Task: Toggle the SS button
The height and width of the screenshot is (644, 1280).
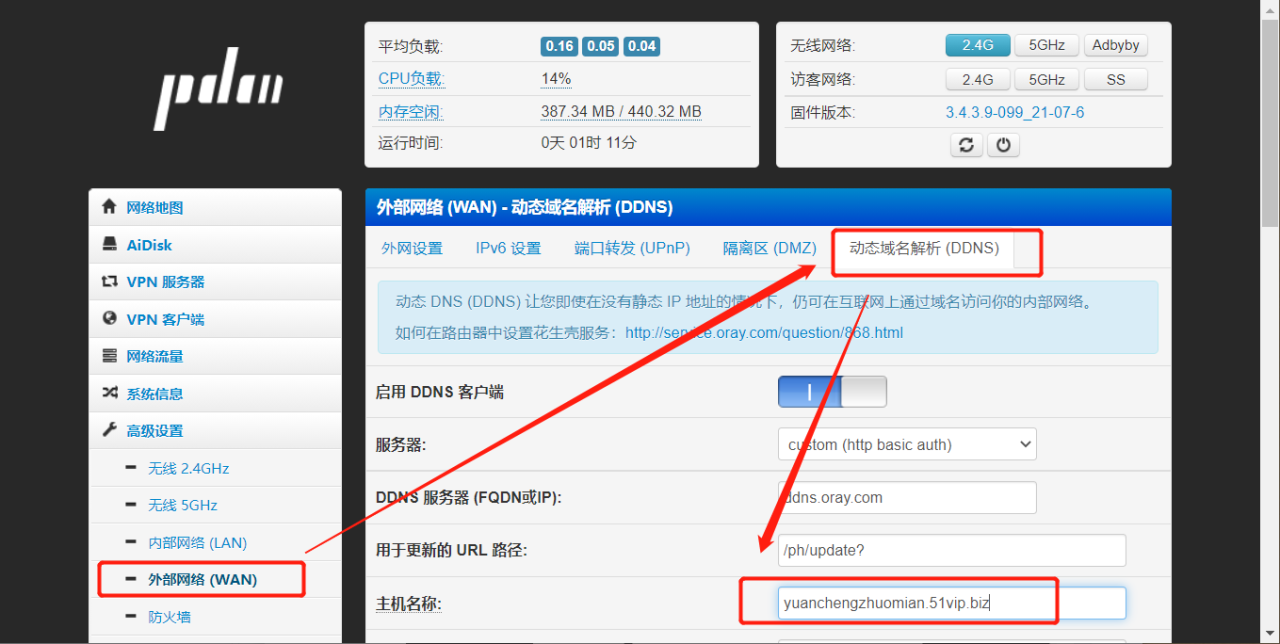Action: click(1116, 79)
